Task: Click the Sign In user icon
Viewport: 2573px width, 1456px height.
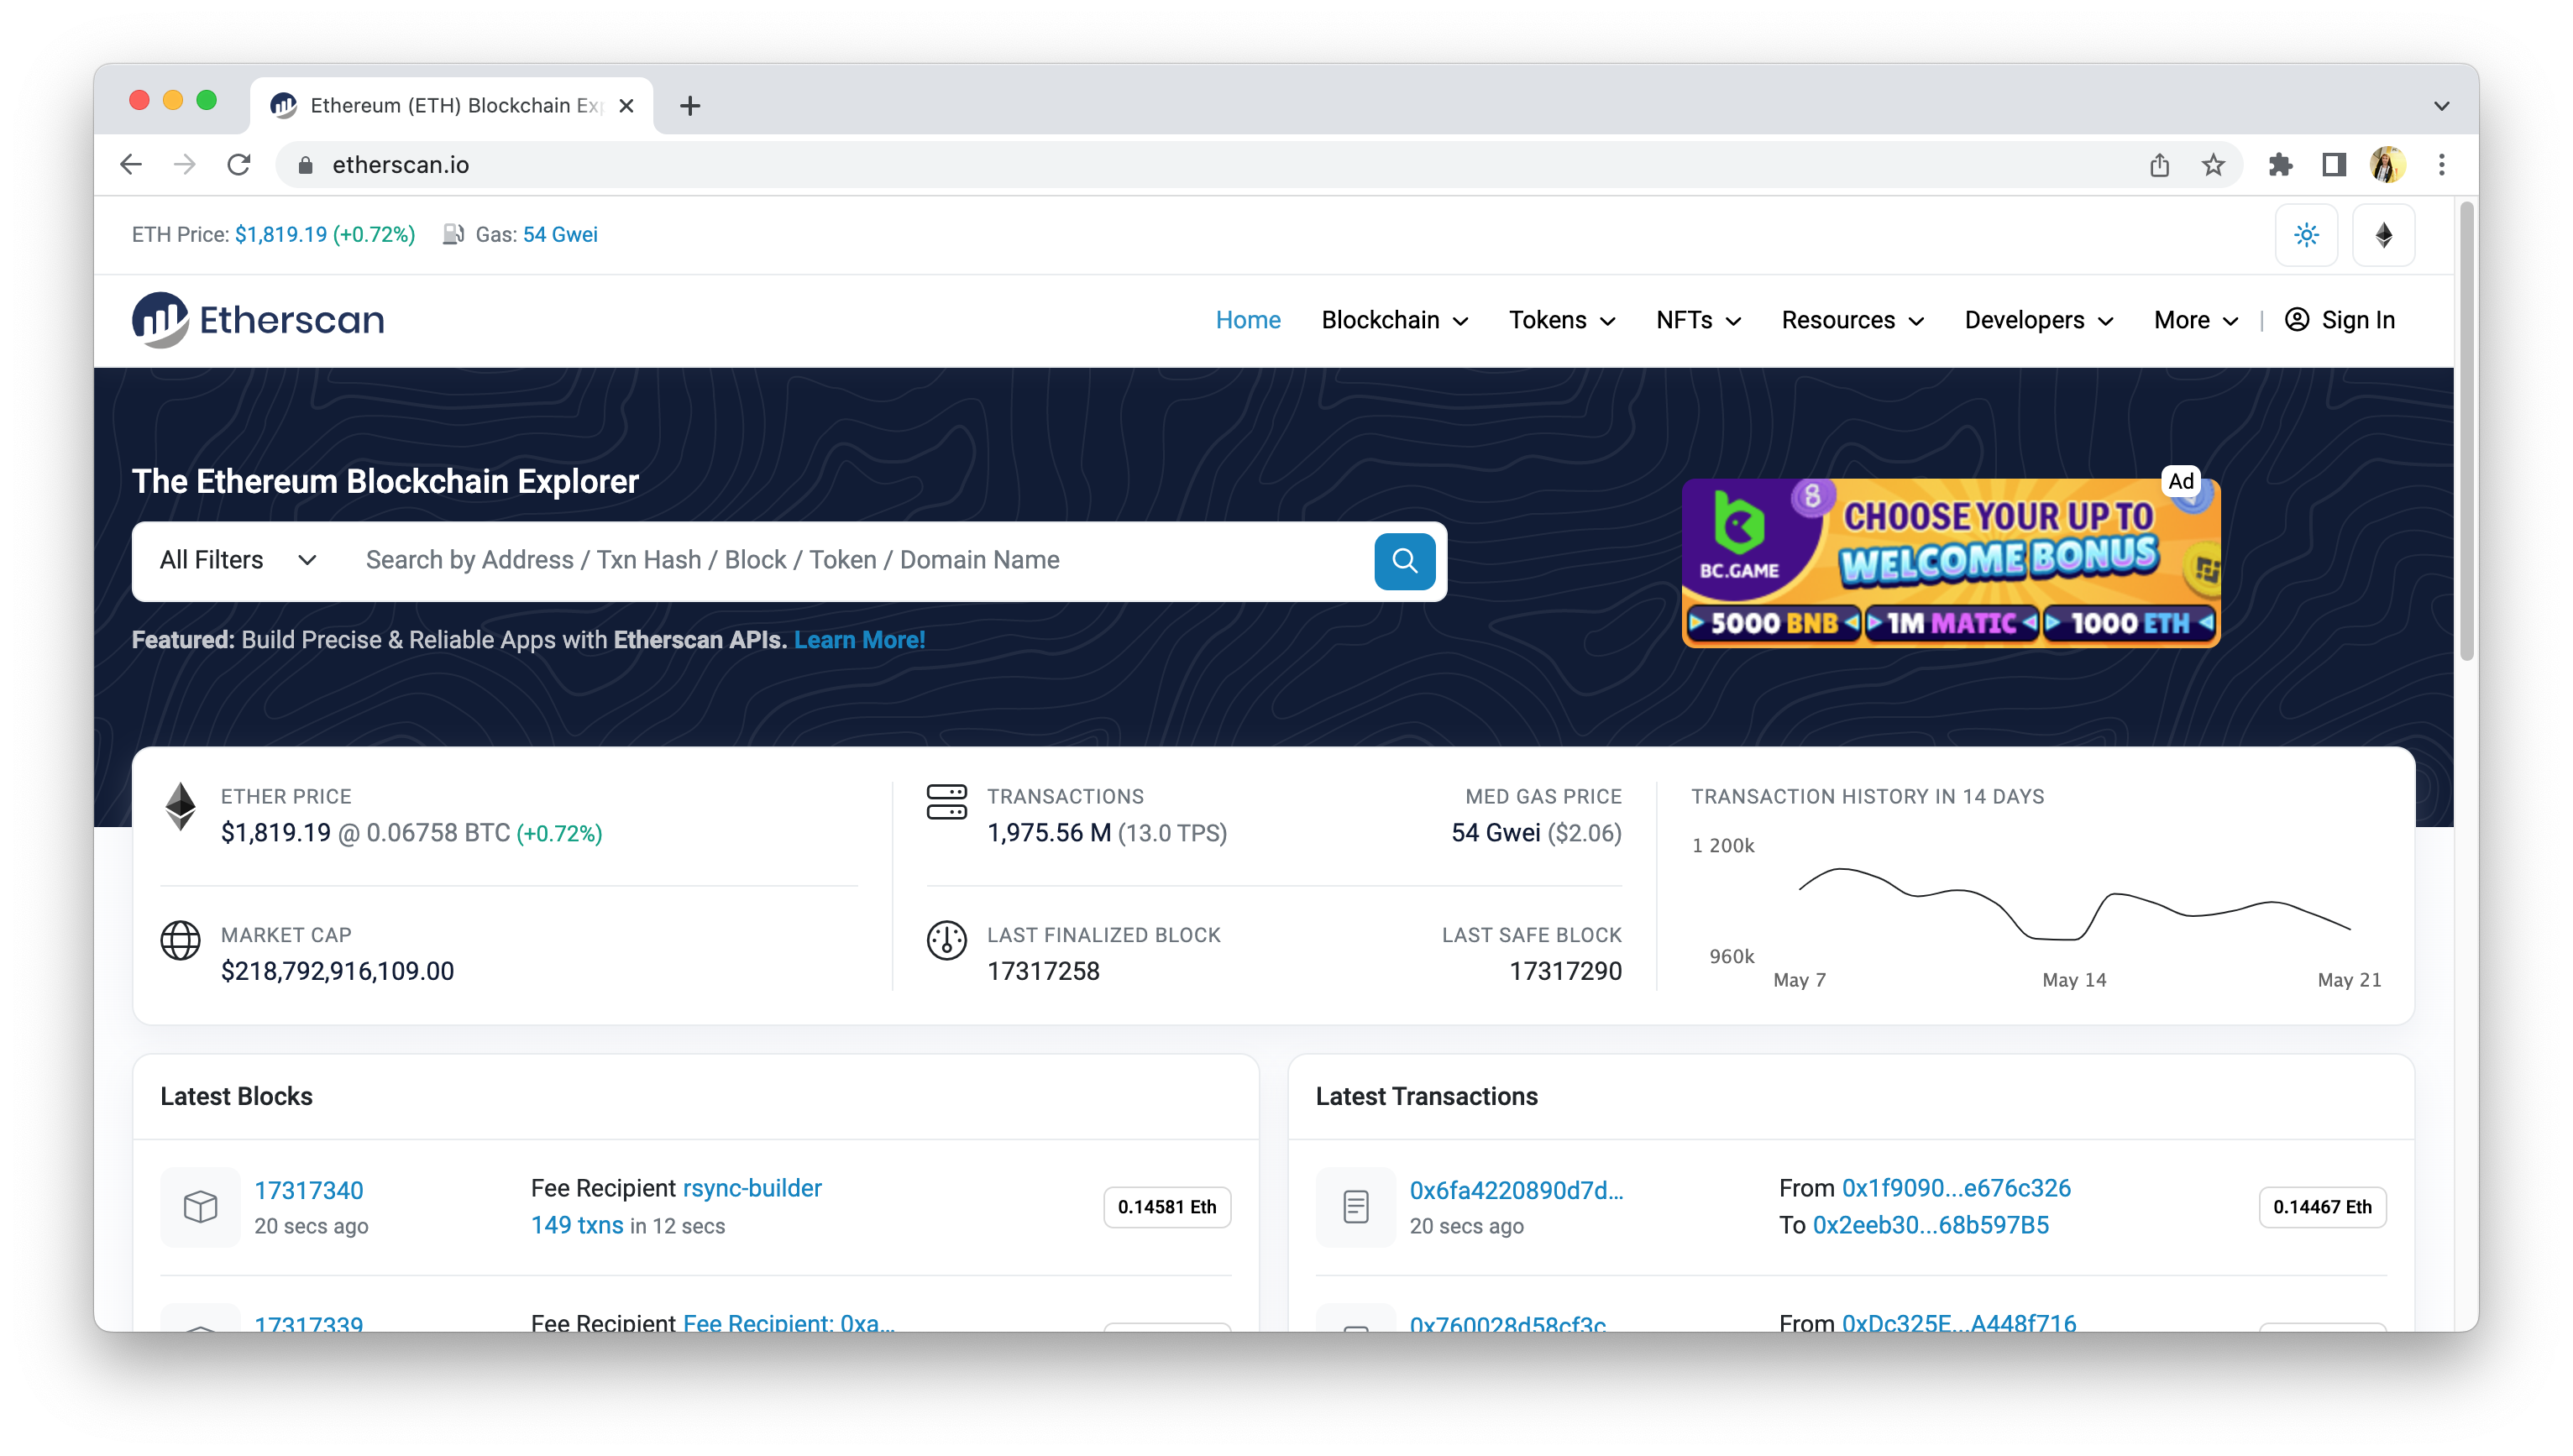Action: (2297, 320)
